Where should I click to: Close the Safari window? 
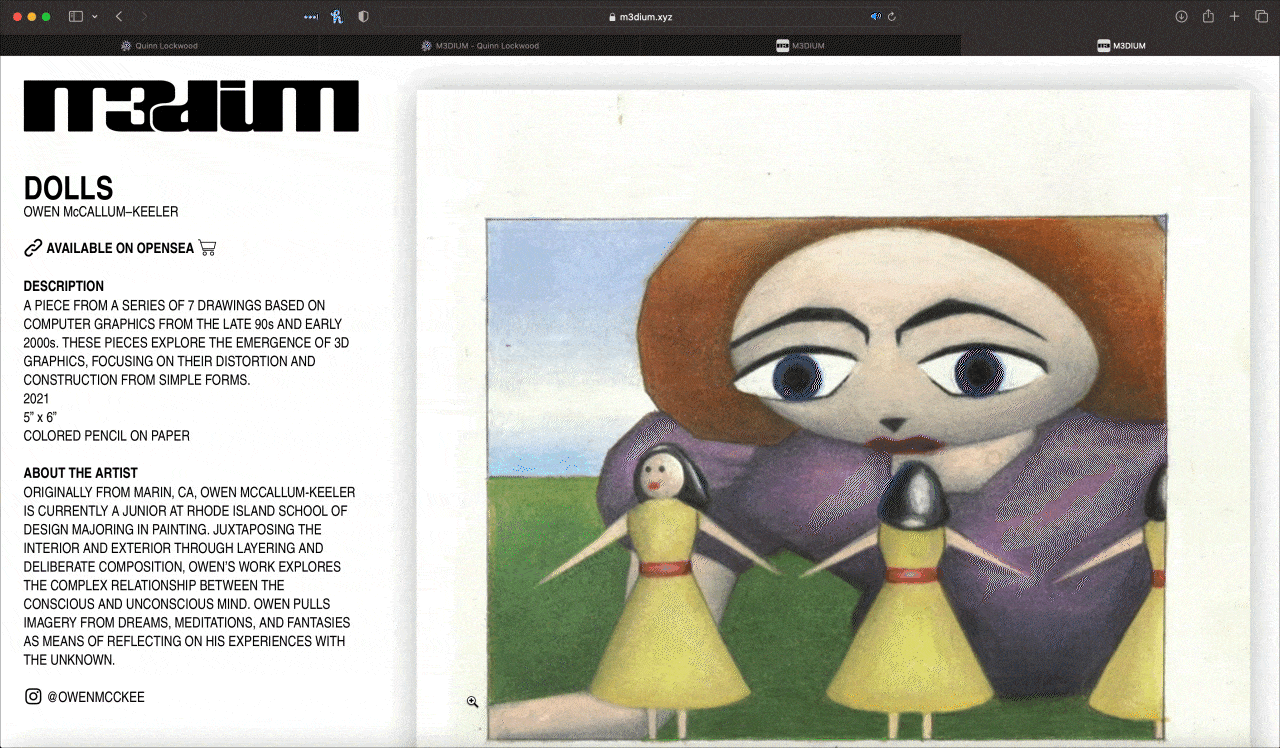pyautogui.click(x=18, y=17)
